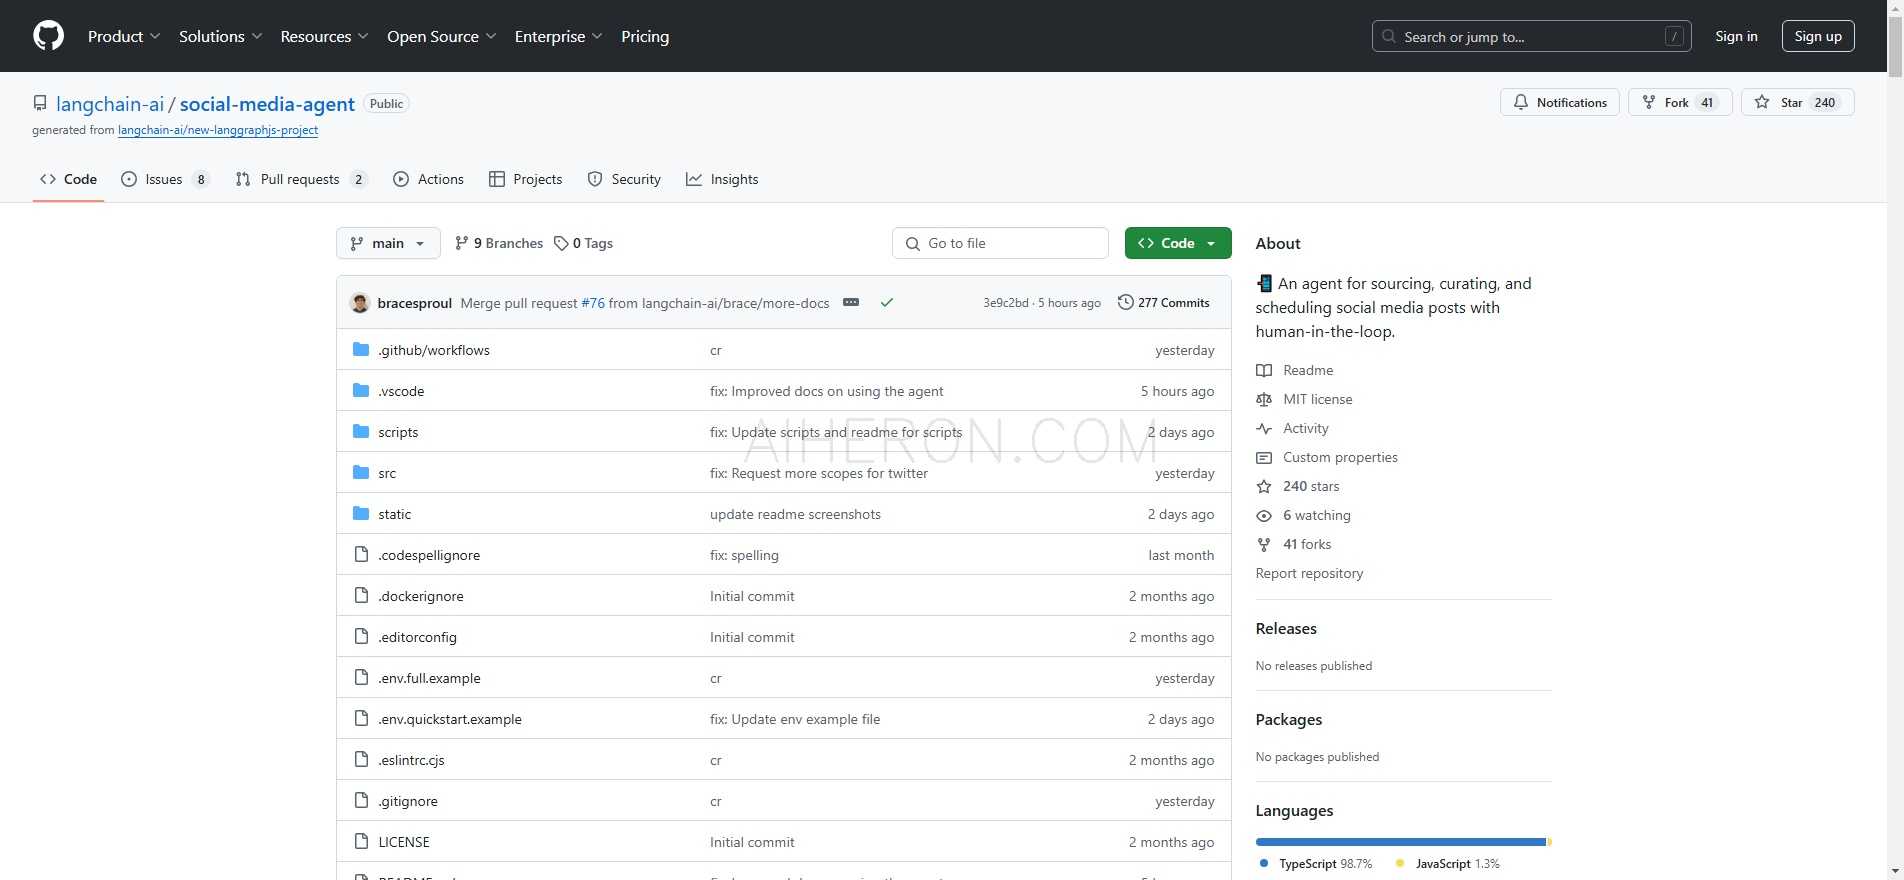Open the Product menu
Image resolution: width=1904 pixels, height=880 pixels.
pyautogui.click(x=124, y=36)
